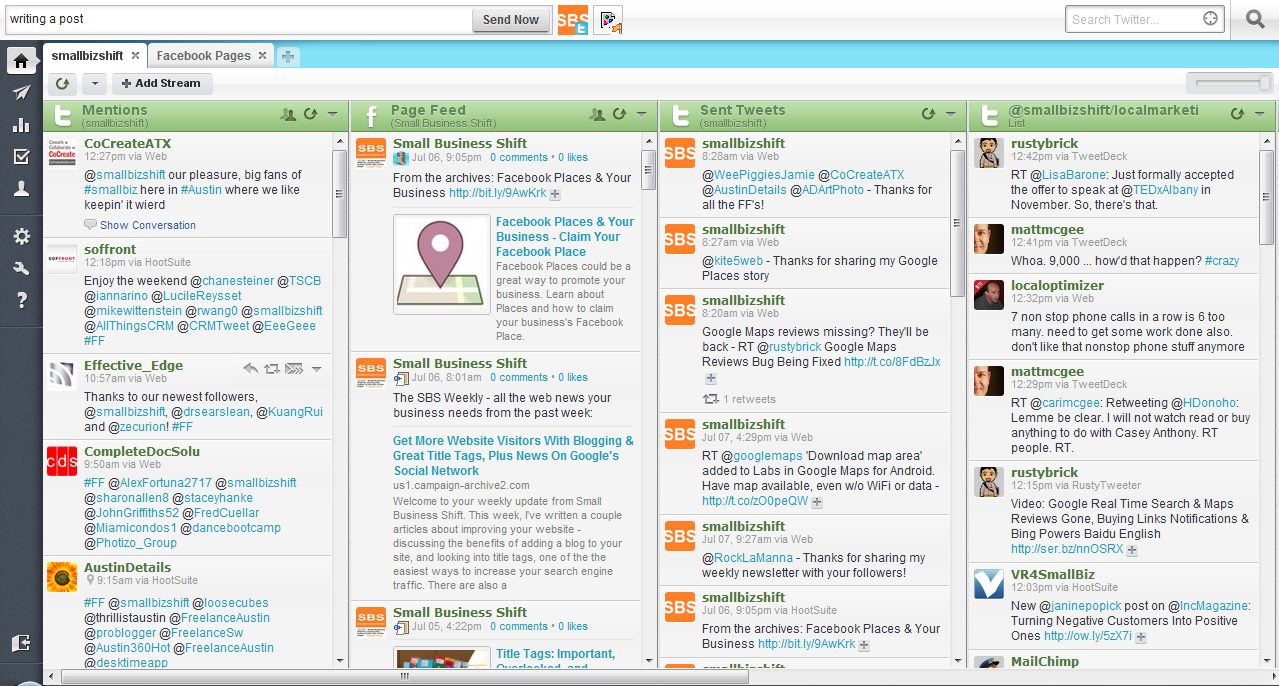The height and width of the screenshot is (686, 1279).
Task: Click the people icon in Mentions header
Action: pos(289,115)
